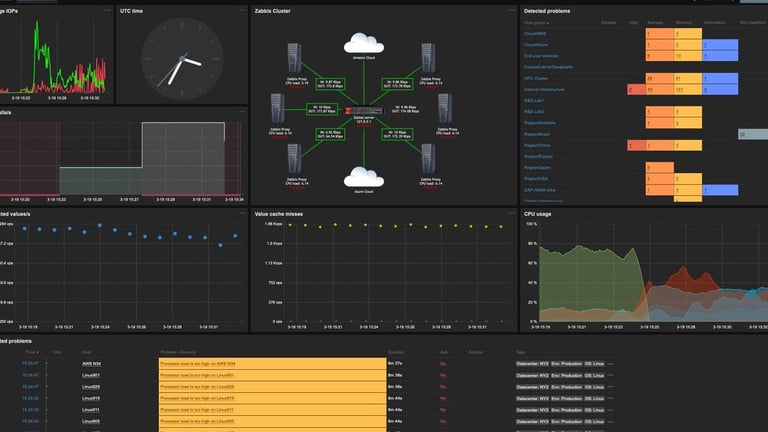
Task: Open tag overflow dots on Linux905 row
Action: [610, 422]
